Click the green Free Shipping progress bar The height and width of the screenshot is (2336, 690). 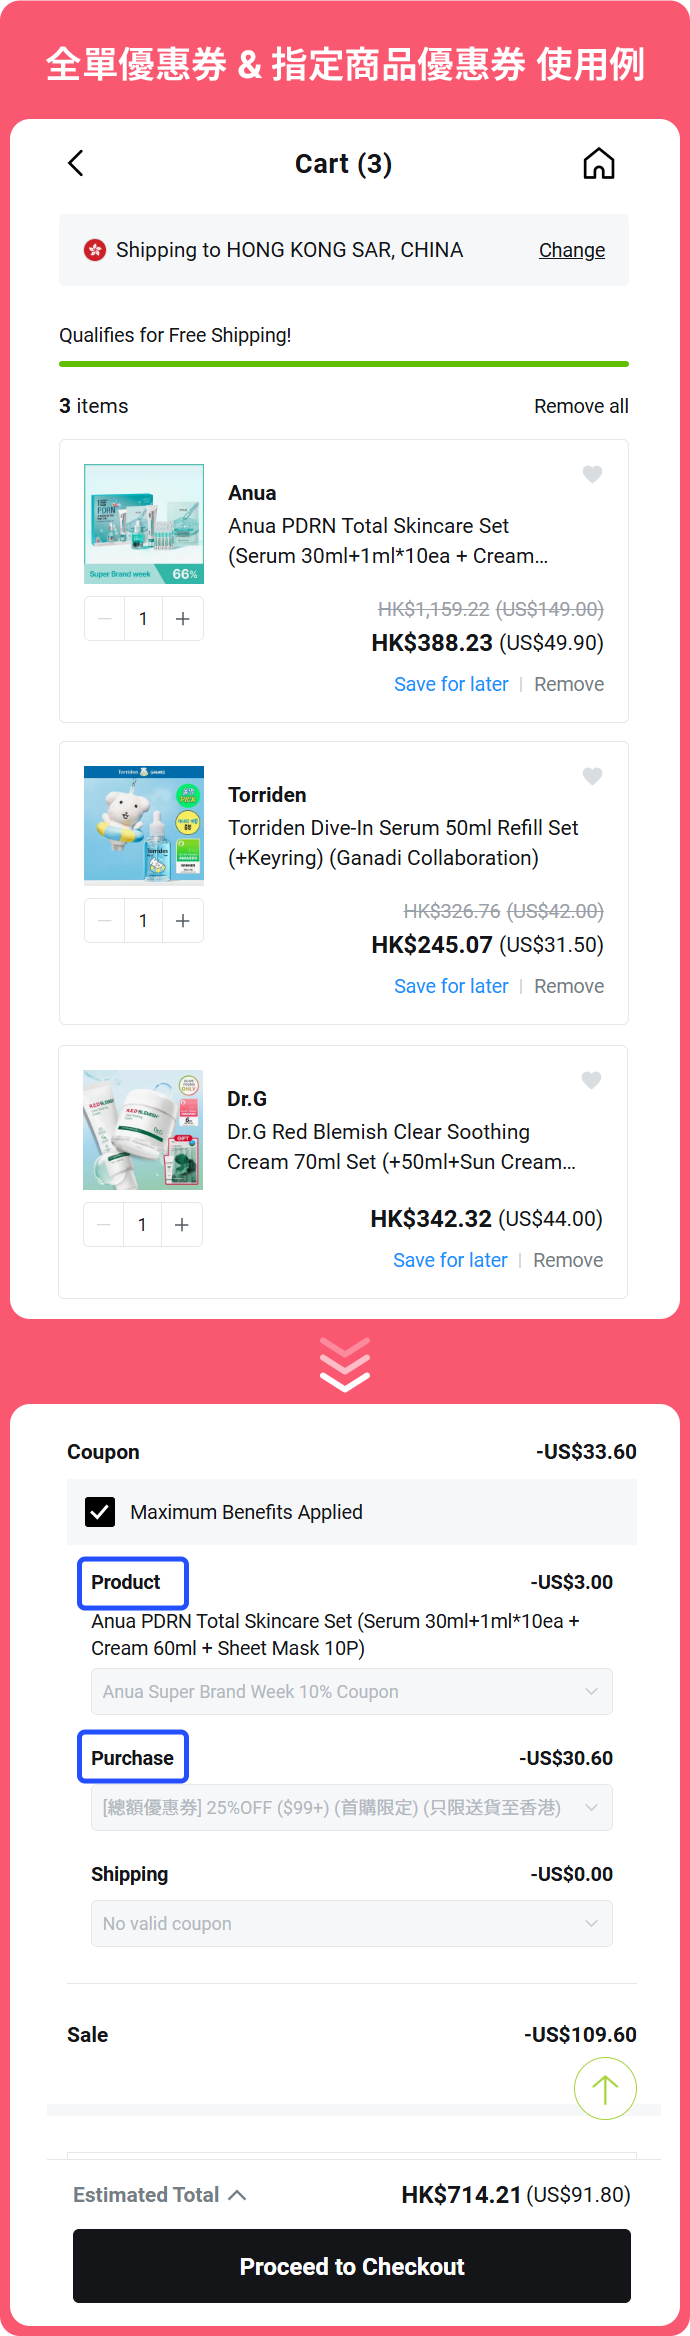click(x=344, y=364)
